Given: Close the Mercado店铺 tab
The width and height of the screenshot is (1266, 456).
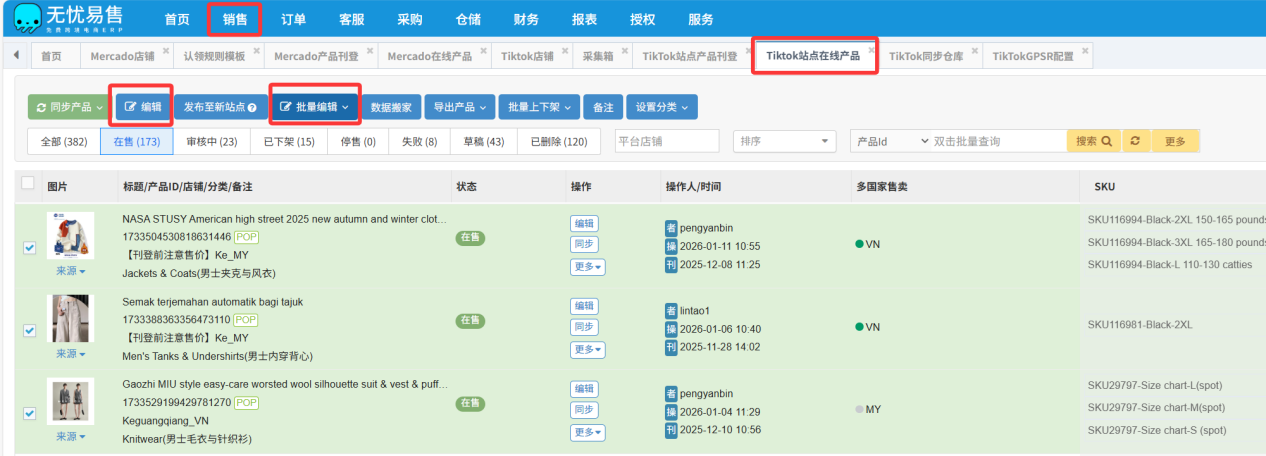Looking at the screenshot, I should (164, 49).
